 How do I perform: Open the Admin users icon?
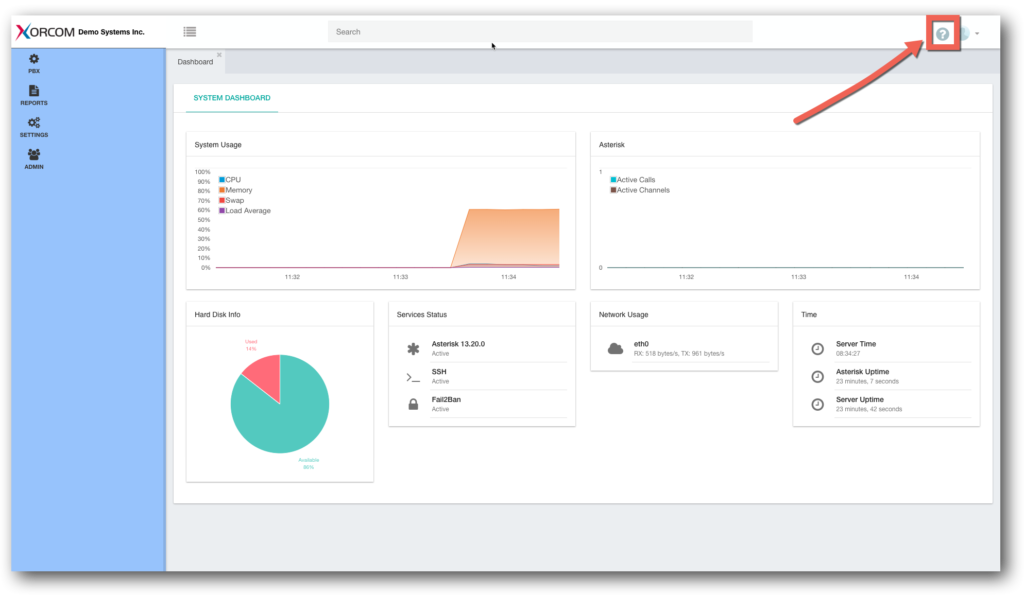34,155
